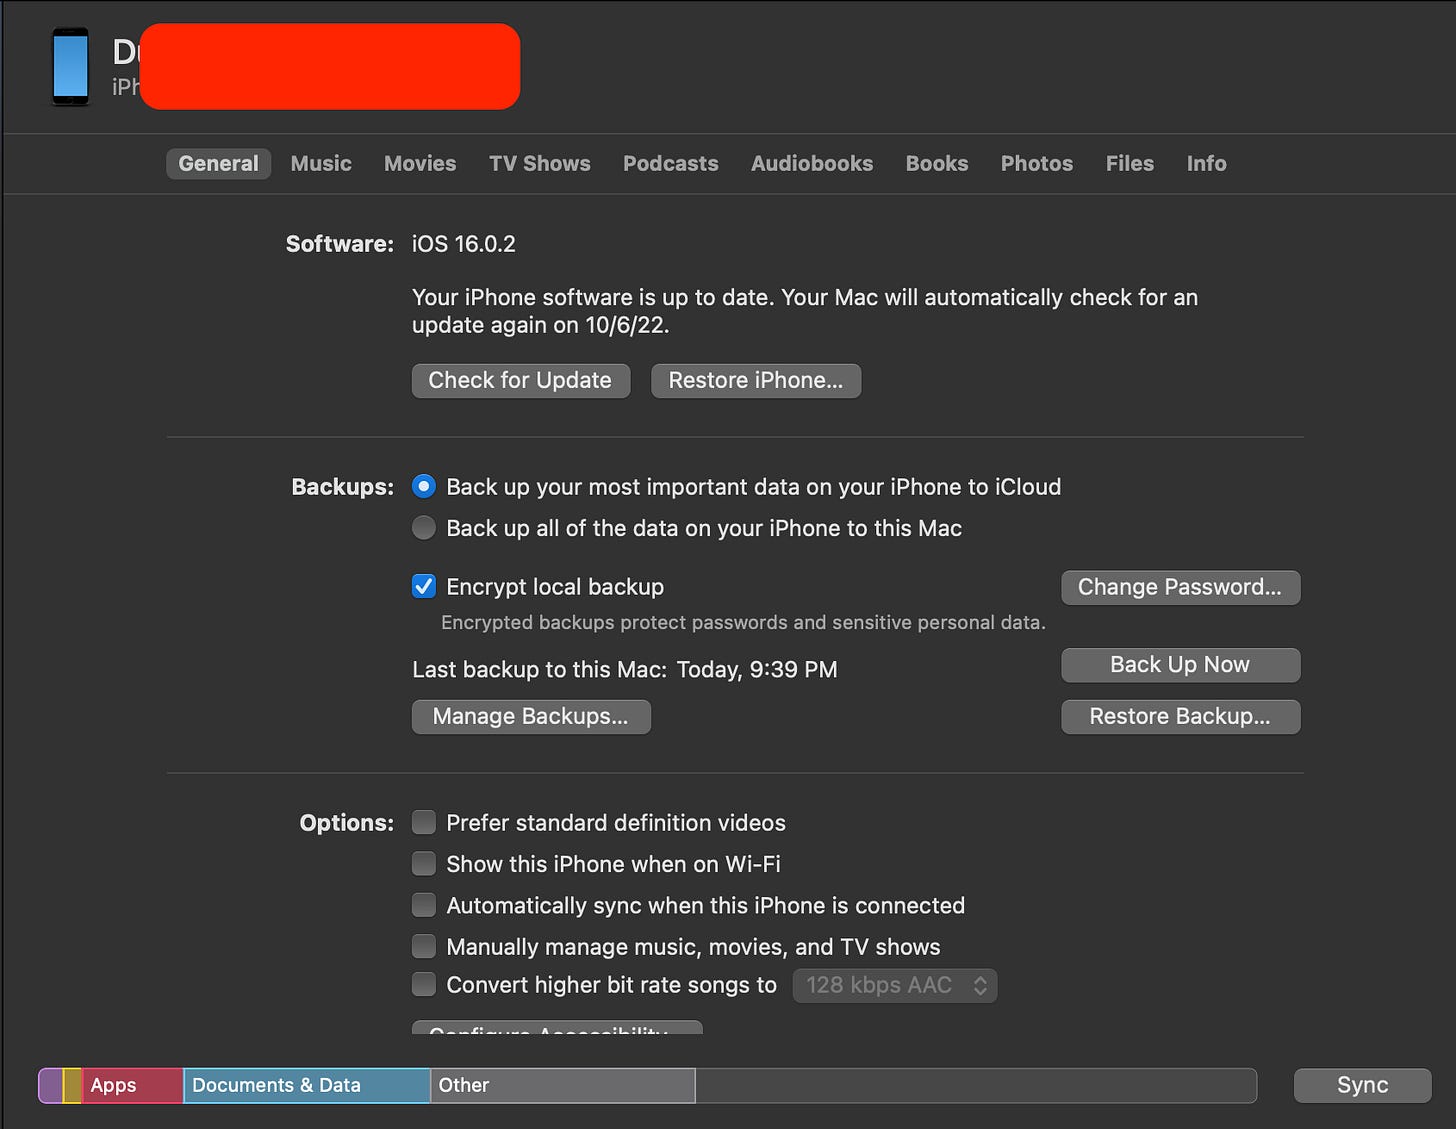Select back up to iCloud option

click(x=424, y=487)
